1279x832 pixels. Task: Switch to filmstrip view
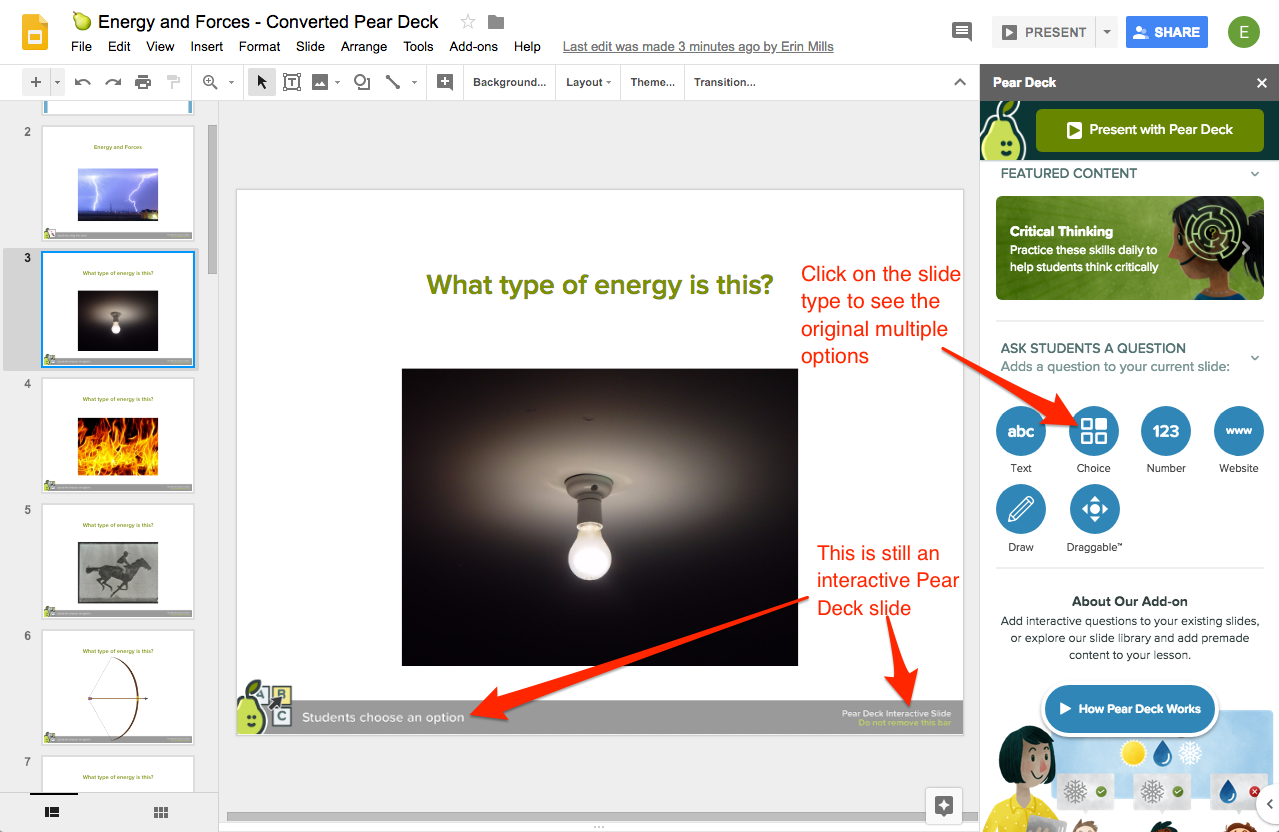coord(53,812)
